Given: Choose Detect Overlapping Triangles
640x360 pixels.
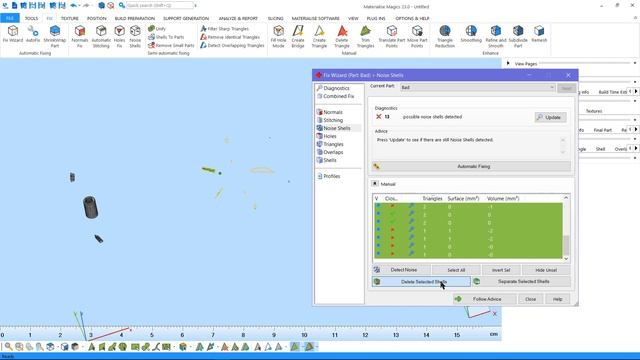Looking at the screenshot, I should pyautogui.click(x=232, y=45).
